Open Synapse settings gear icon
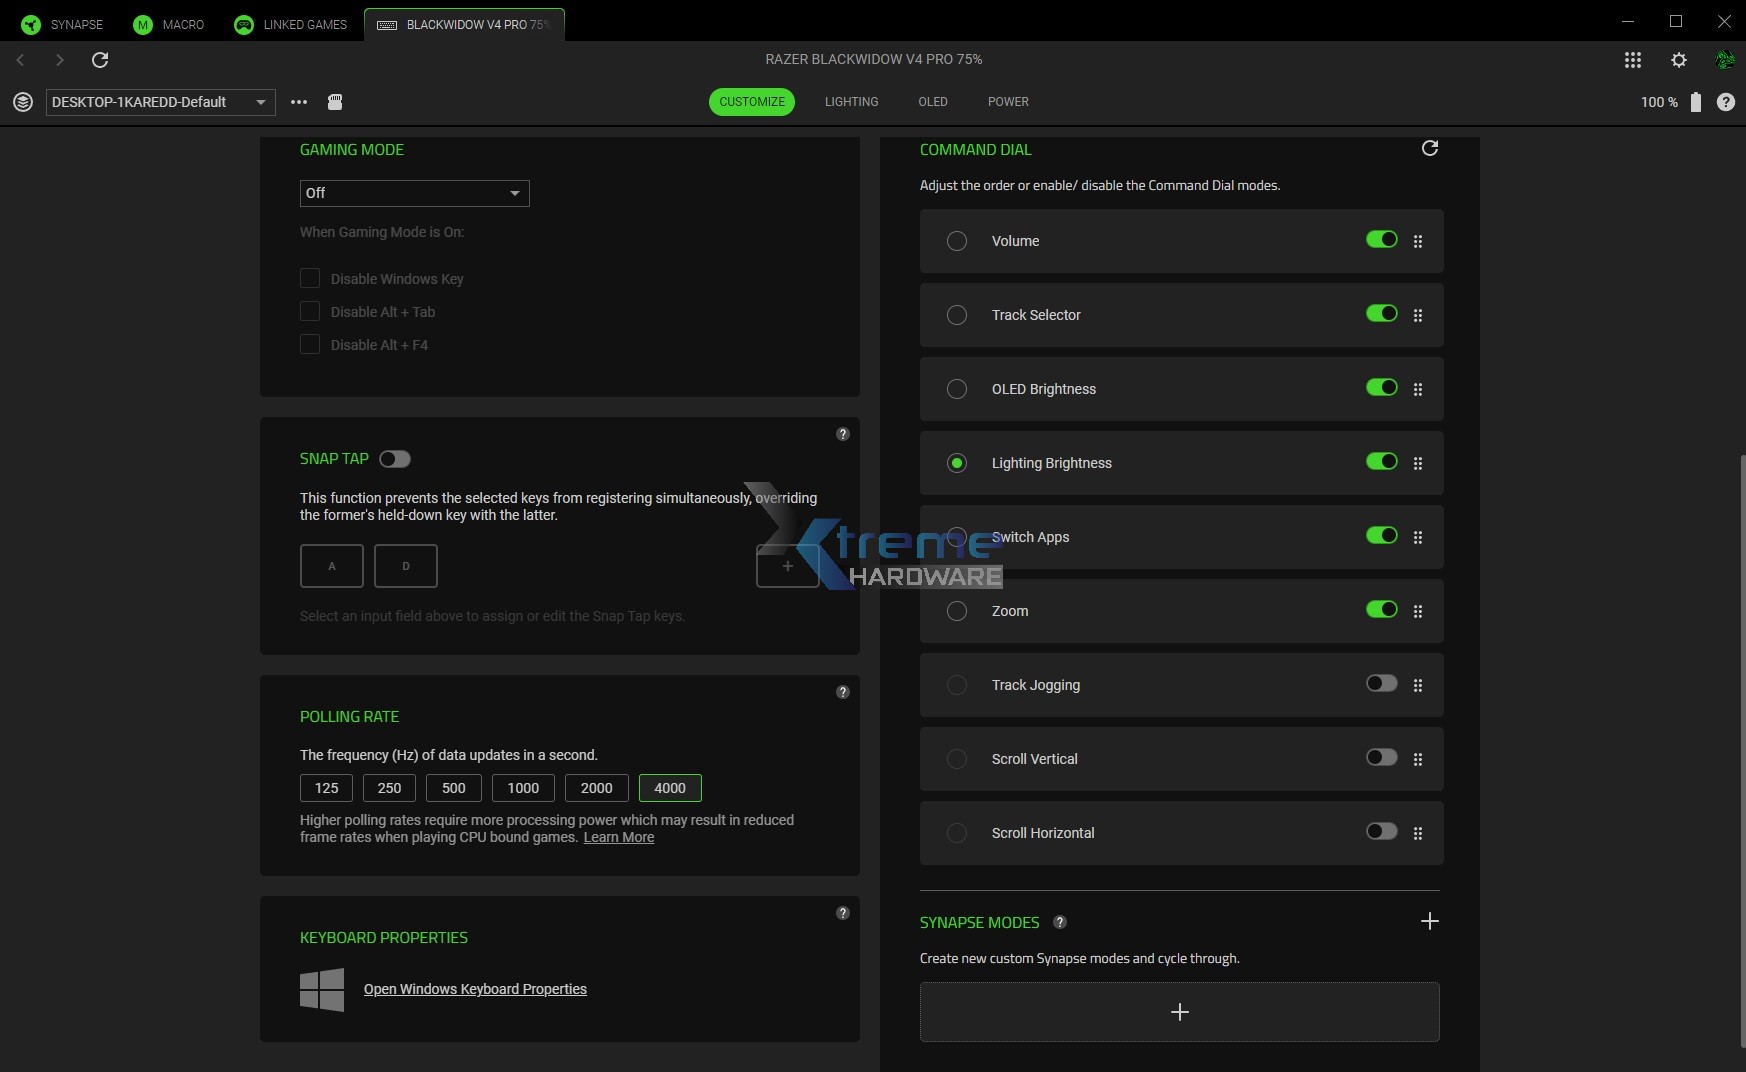 1679,60
